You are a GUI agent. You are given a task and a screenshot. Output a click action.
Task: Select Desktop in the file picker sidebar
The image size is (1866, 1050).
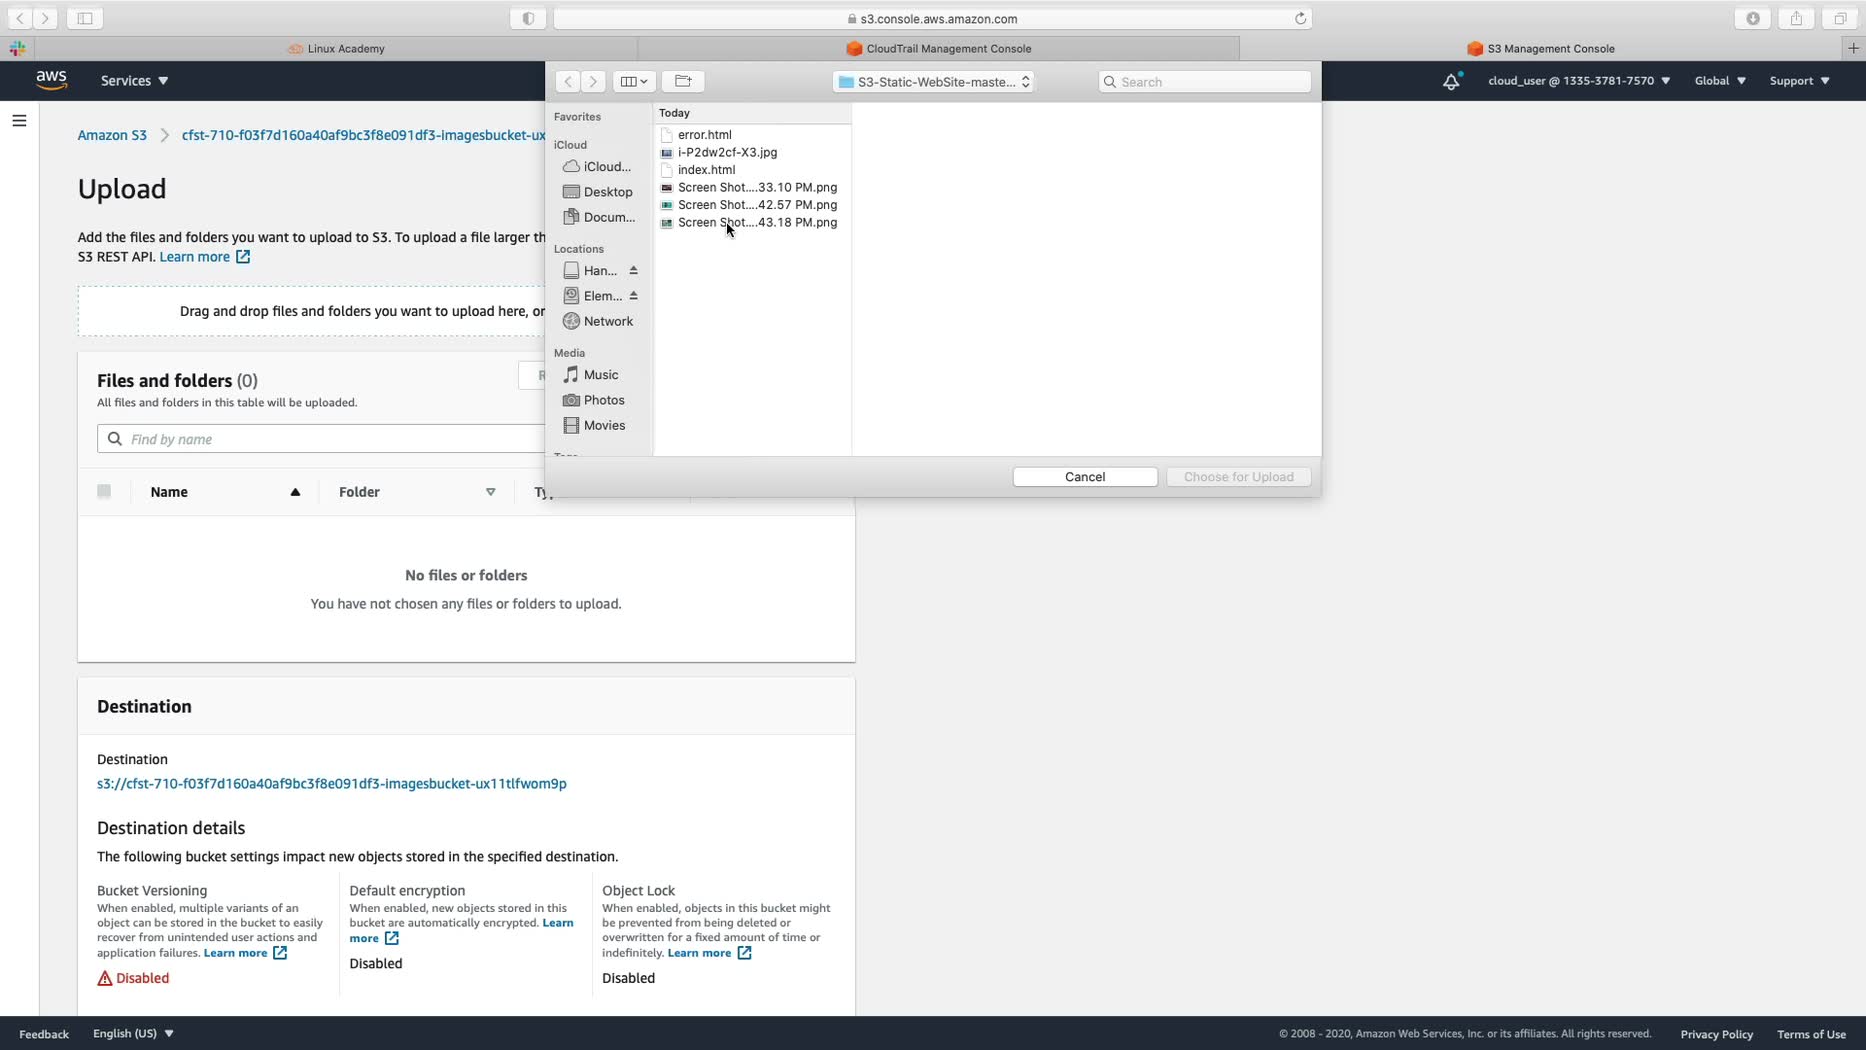(x=598, y=192)
